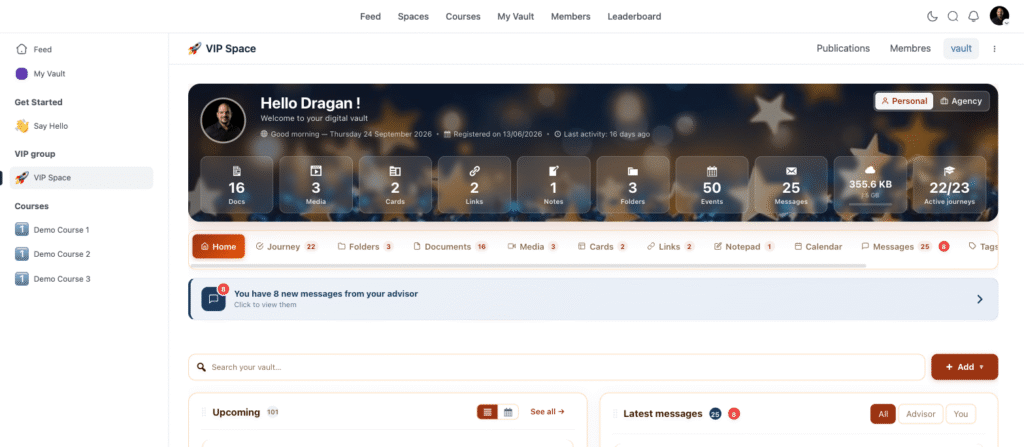Open the Messages tab

pyautogui.click(x=905, y=246)
